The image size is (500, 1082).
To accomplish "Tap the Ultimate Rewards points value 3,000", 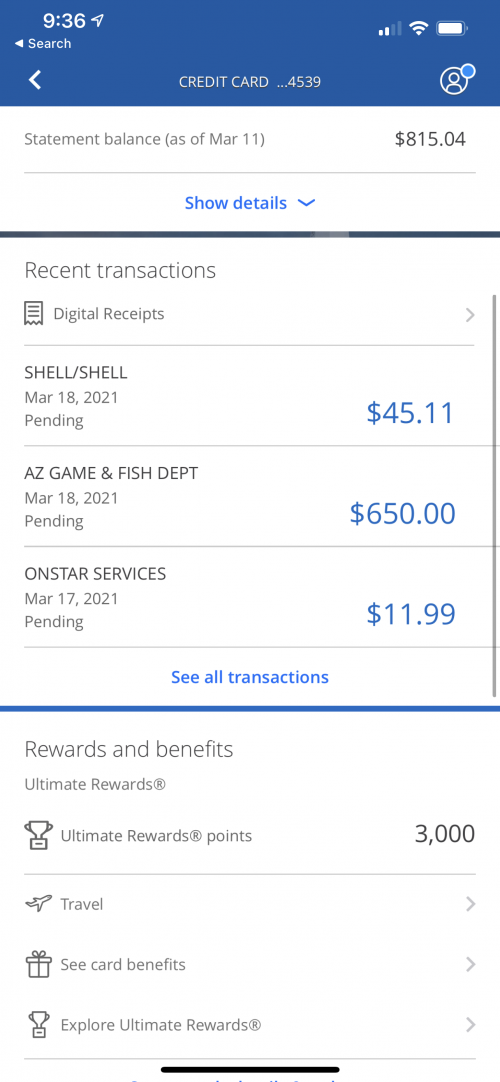I will (x=445, y=834).
